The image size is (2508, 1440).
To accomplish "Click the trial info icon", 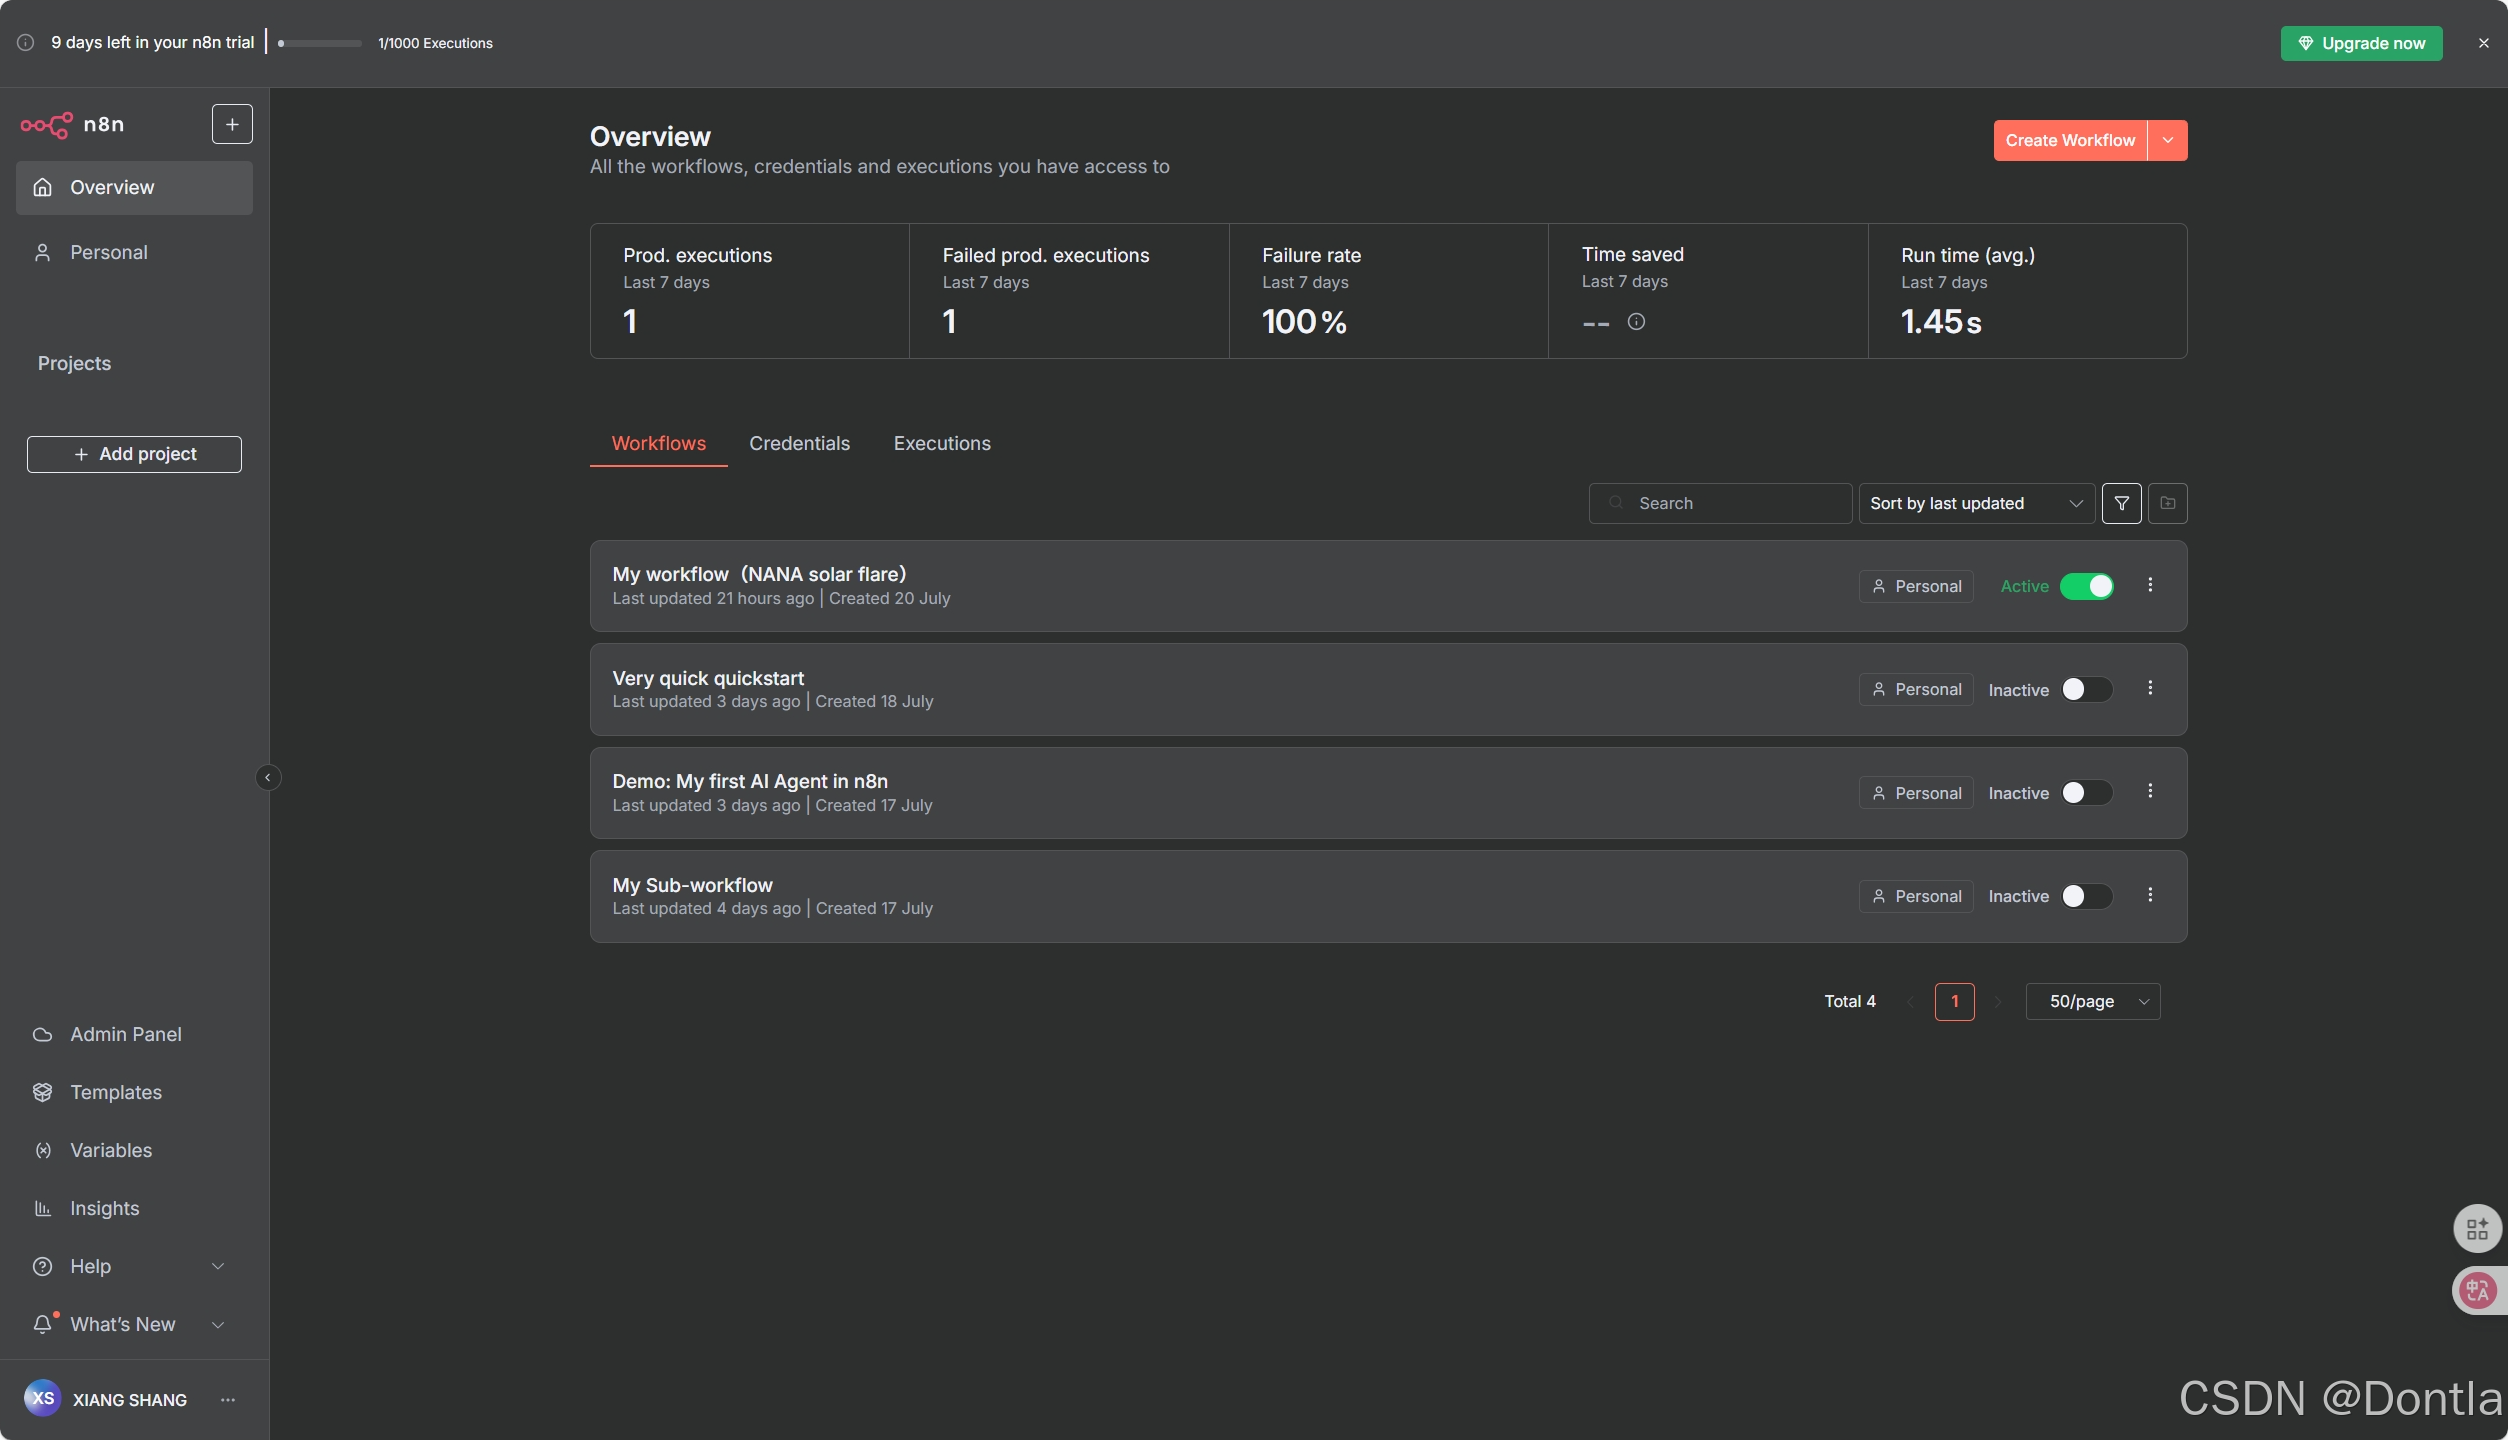I will (x=26, y=43).
